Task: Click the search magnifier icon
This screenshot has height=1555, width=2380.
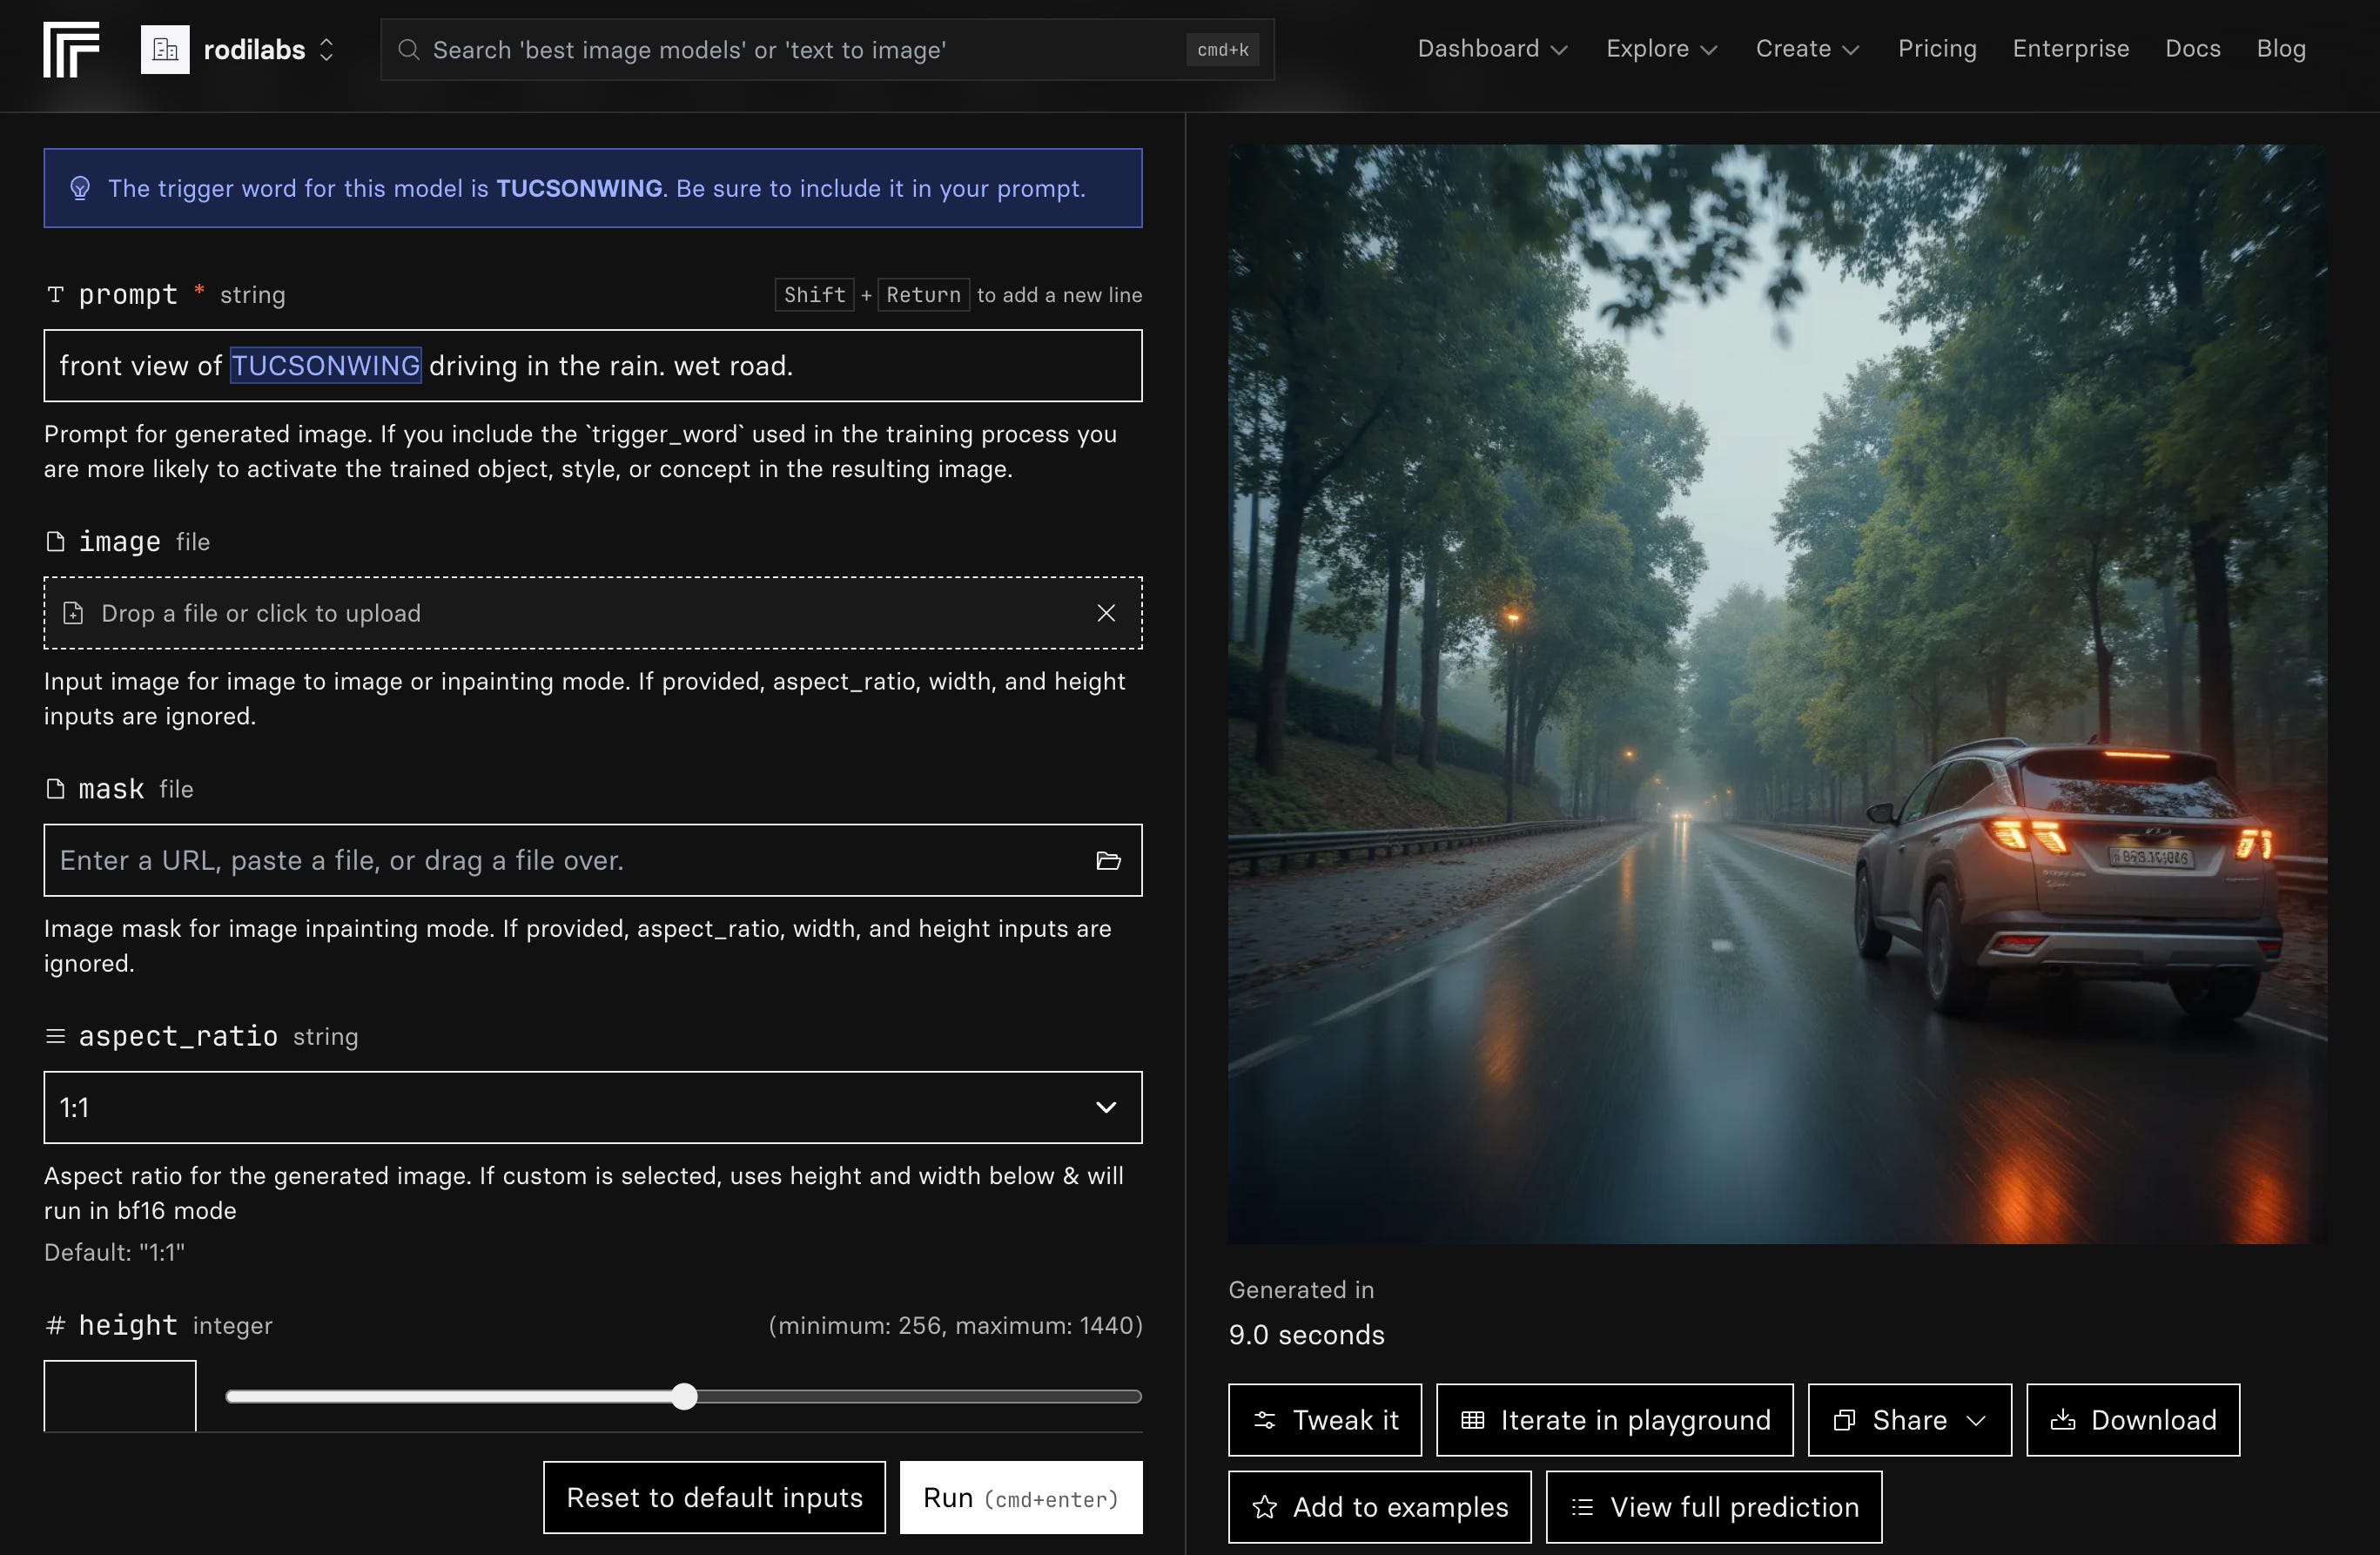Action: pyautogui.click(x=408, y=50)
